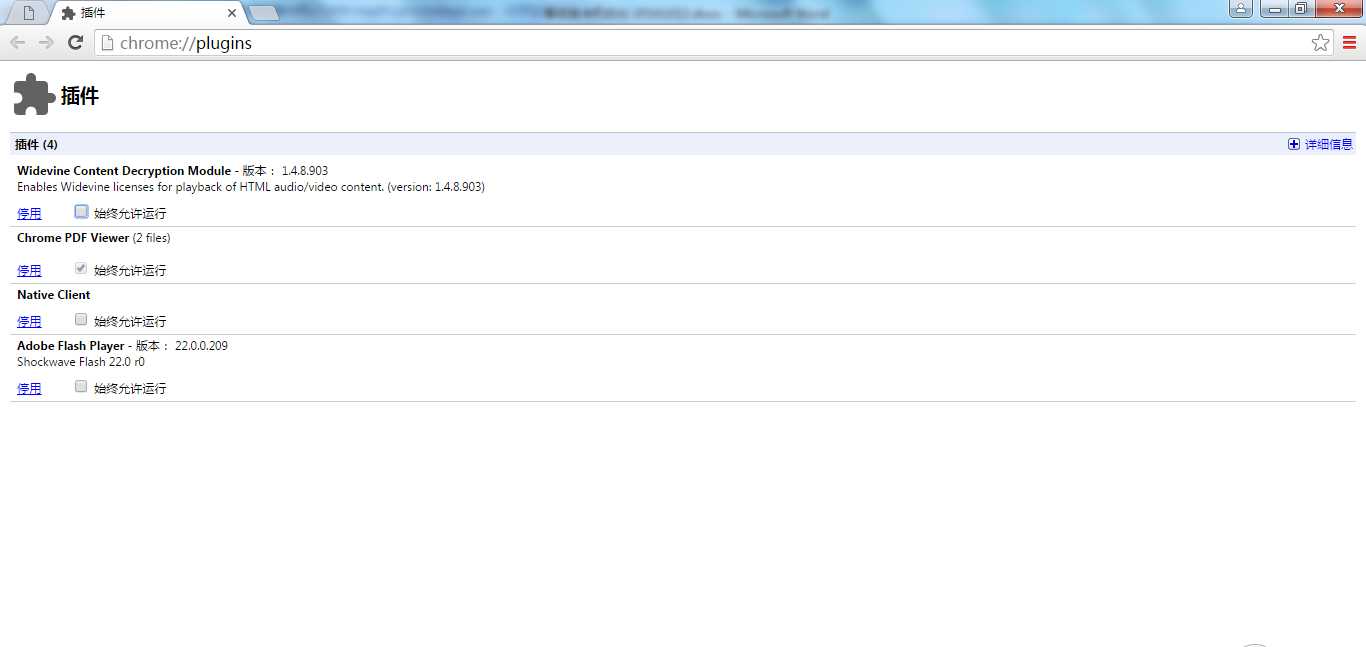Open the Chrome hamburger menu
The width and height of the screenshot is (1366, 647).
(1349, 43)
